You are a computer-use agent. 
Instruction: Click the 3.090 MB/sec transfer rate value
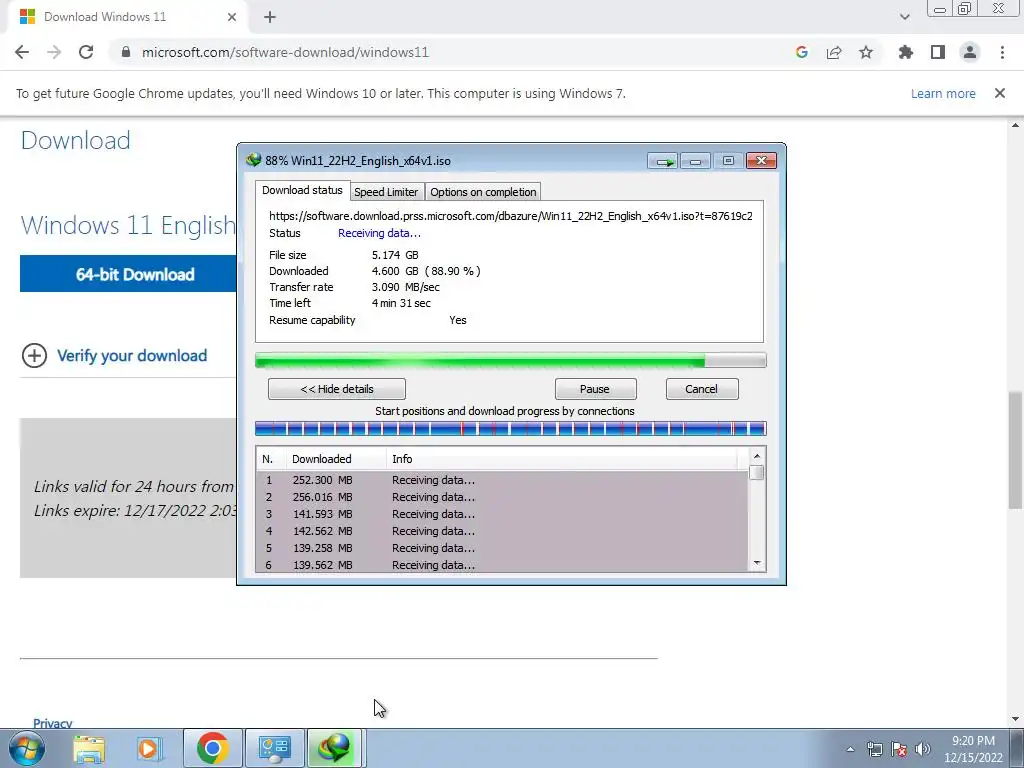point(406,287)
